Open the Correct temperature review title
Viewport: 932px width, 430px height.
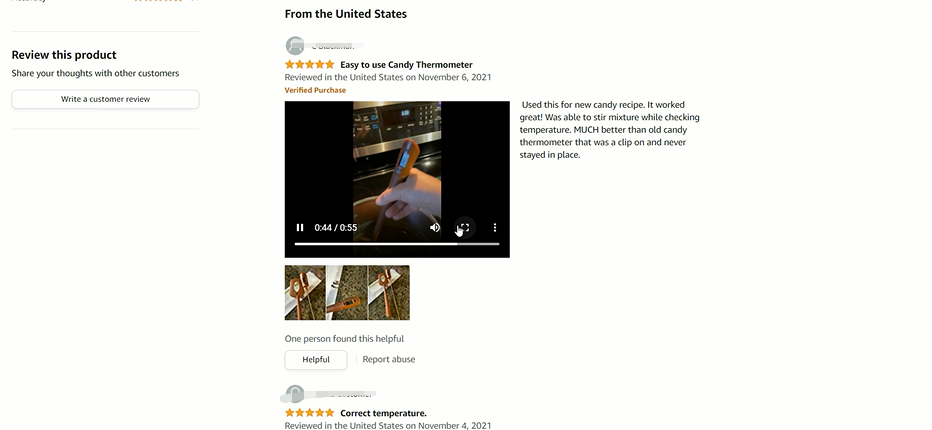pyautogui.click(x=383, y=413)
